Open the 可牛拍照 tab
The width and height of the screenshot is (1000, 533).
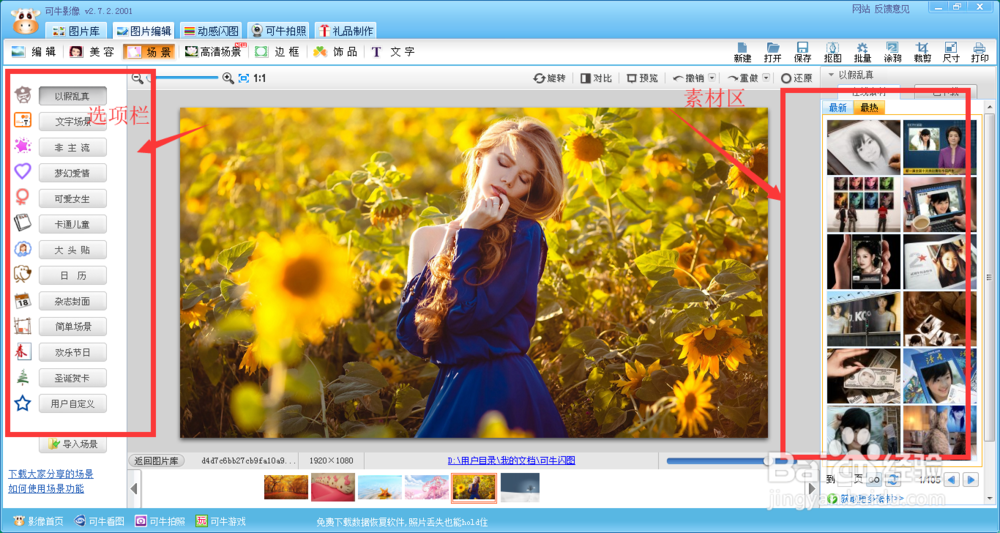pos(279,31)
